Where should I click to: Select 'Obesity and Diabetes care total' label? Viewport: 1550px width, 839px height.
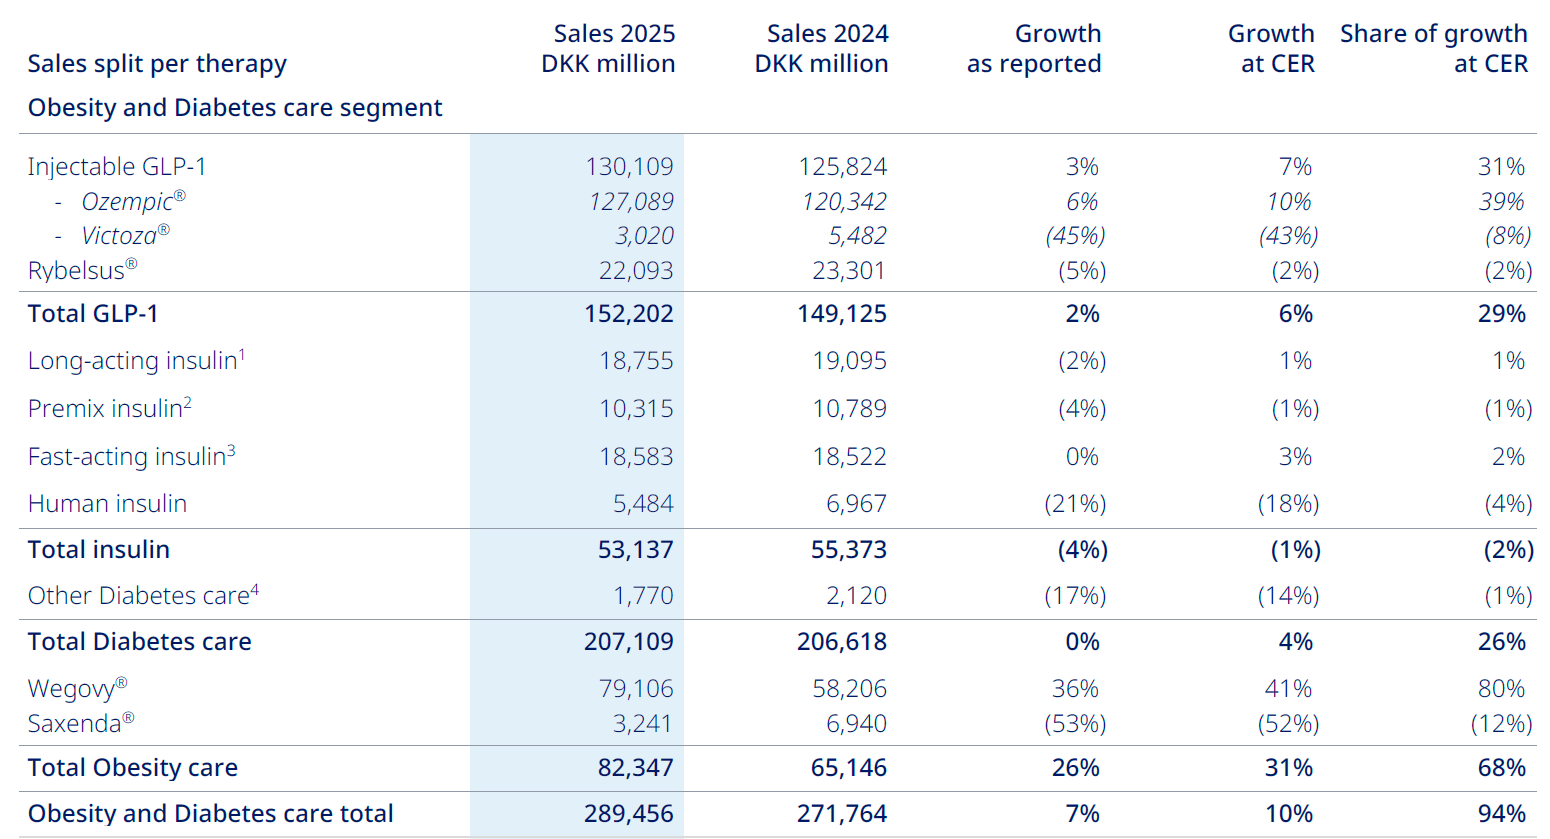211,814
